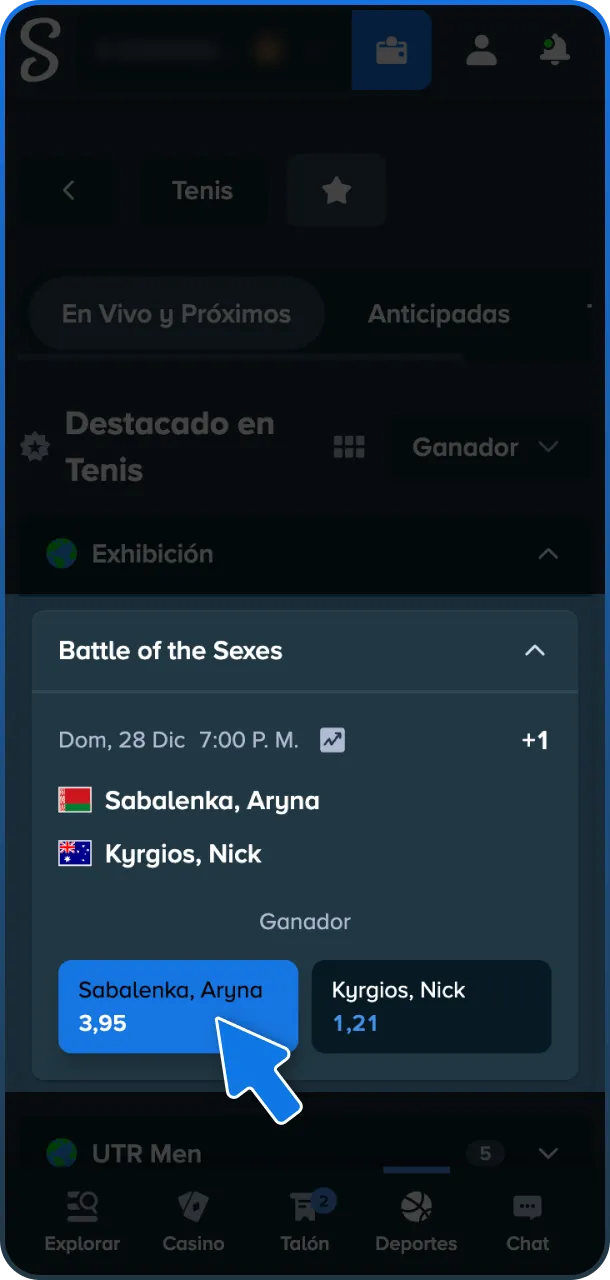
Task: Select the En Vivo y Próximos tab
Action: coord(175,314)
